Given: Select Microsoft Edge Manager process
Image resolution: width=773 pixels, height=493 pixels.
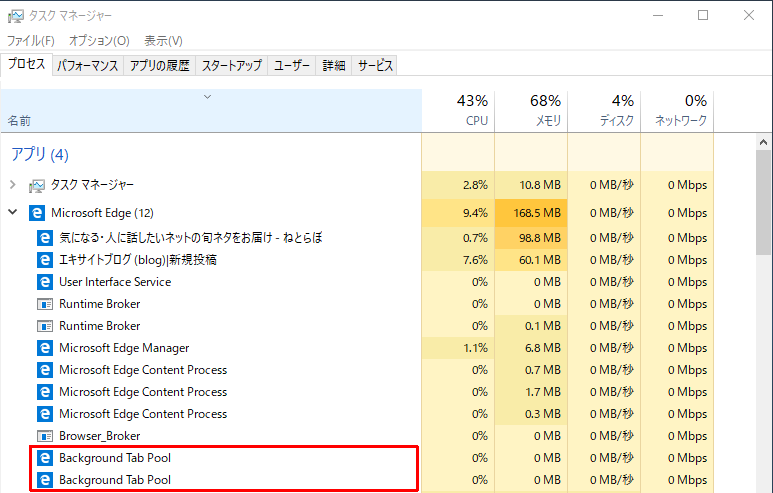Looking at the screenshot, I should pos(357,348).
